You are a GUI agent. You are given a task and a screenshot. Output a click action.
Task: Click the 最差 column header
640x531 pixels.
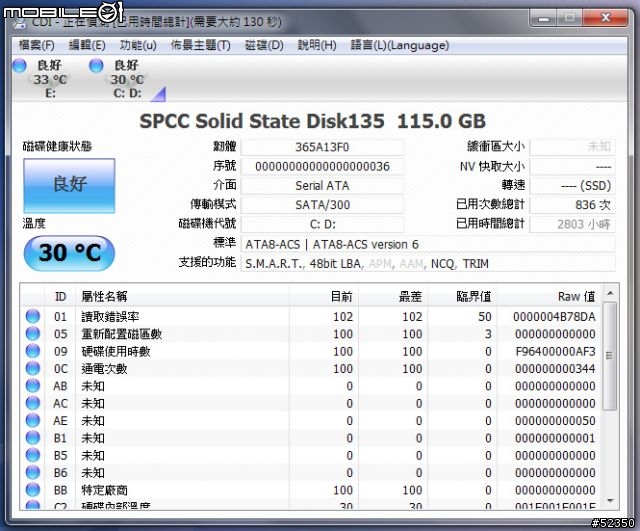pyautogui.click(x=393, y=296)
